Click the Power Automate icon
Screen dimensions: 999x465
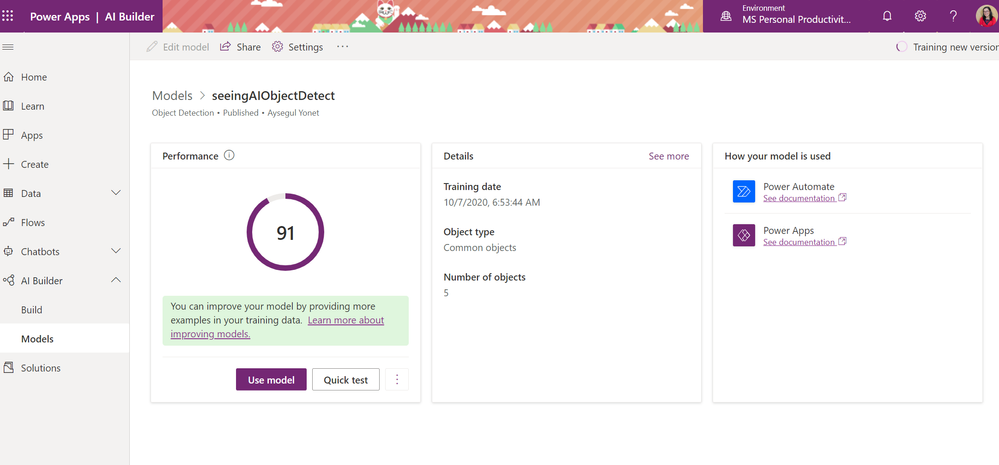click(744, 192)
